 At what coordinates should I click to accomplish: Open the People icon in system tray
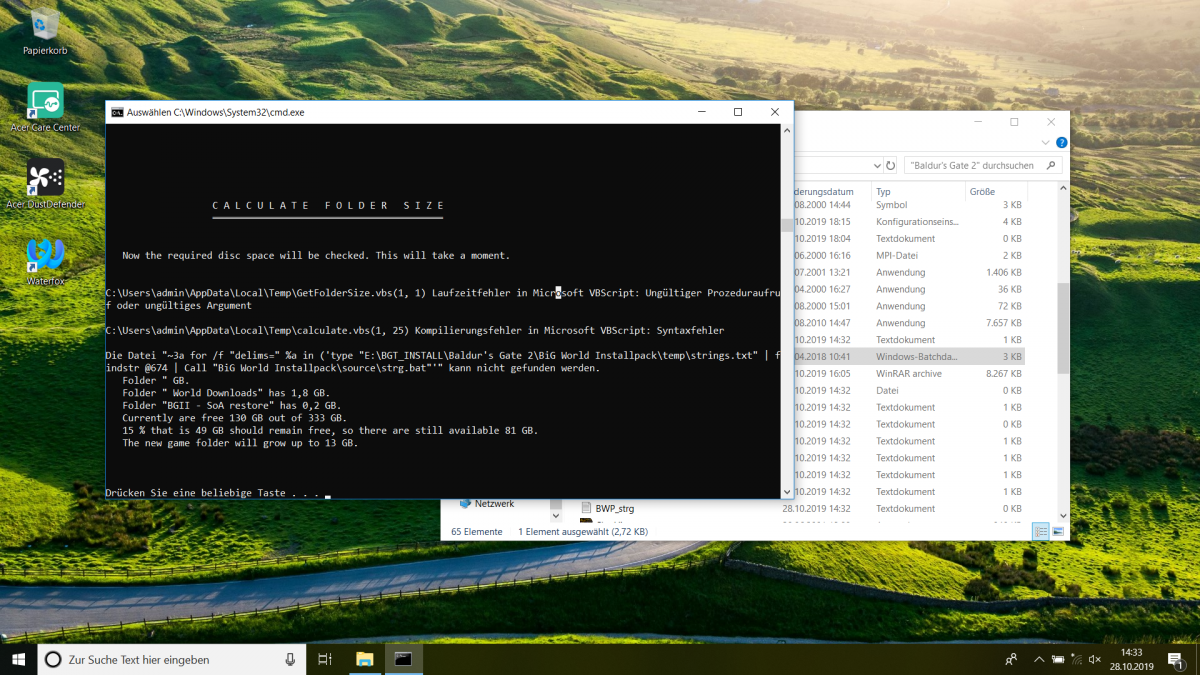[1011, 659]
